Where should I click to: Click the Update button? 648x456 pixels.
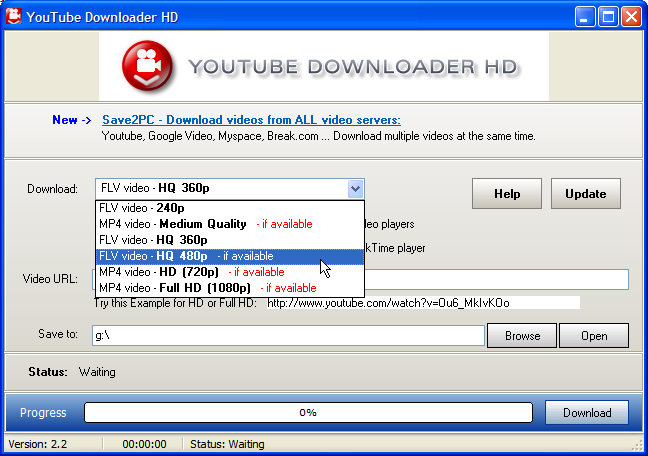[586, 193]
